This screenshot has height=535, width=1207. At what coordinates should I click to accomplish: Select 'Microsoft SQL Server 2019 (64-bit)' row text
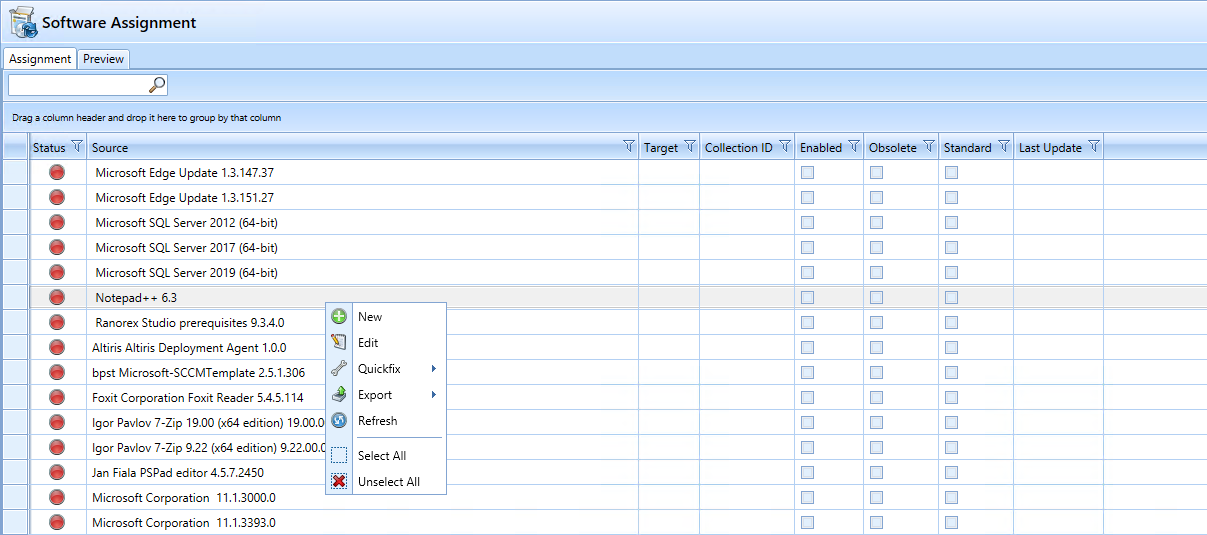(x=187, y=272)
